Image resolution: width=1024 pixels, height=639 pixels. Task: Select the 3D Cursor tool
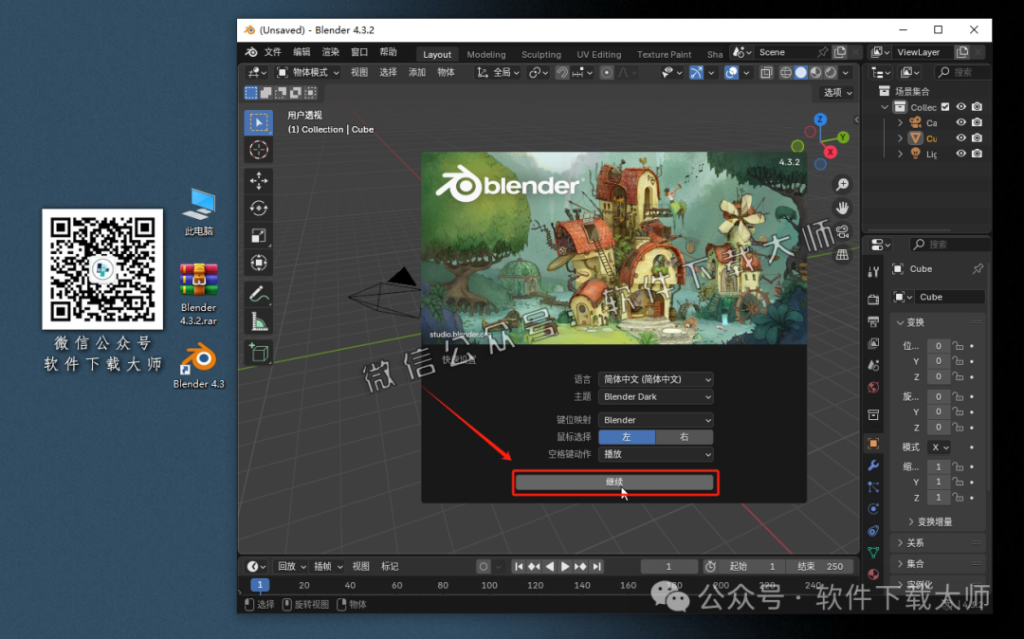coord(258,148)
